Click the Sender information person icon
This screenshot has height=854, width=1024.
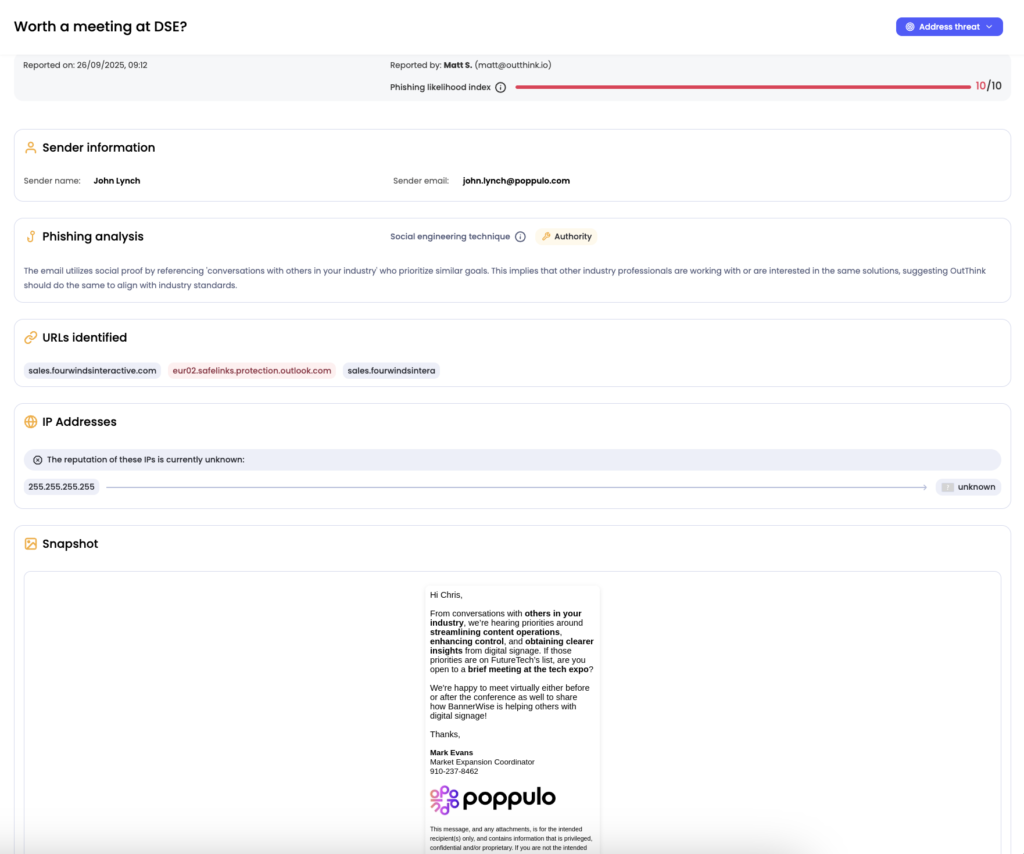click(x=31, y=147)
